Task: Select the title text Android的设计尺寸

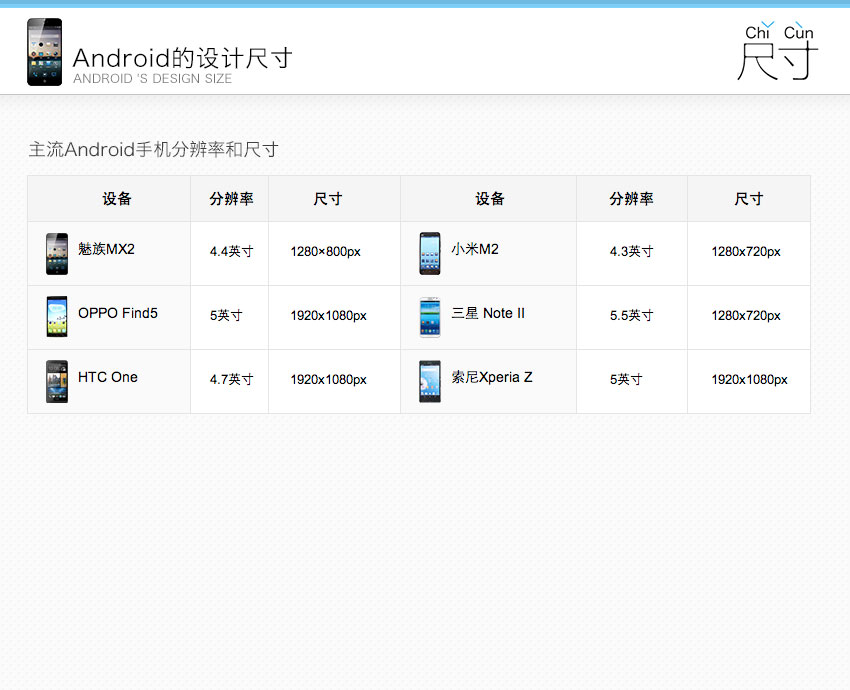Action: coord(183,58)
